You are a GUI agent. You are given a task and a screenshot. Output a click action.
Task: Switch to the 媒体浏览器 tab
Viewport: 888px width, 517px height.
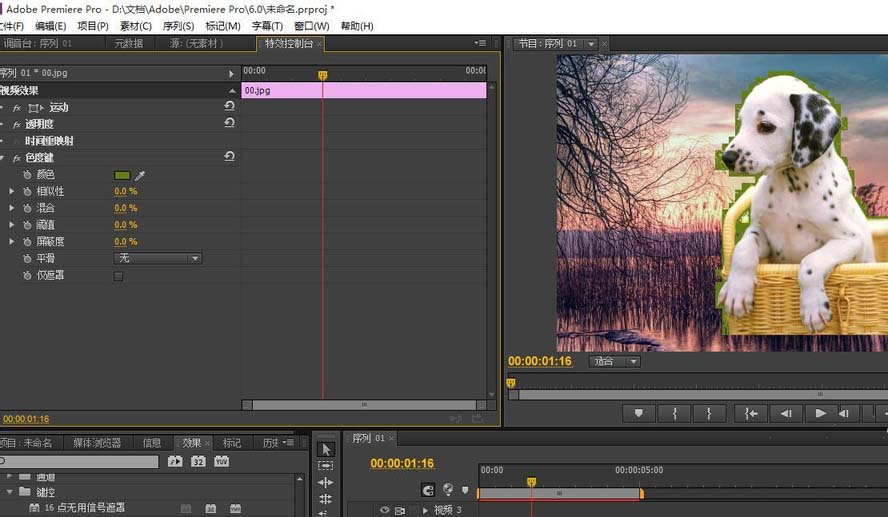tap(97, 443)
